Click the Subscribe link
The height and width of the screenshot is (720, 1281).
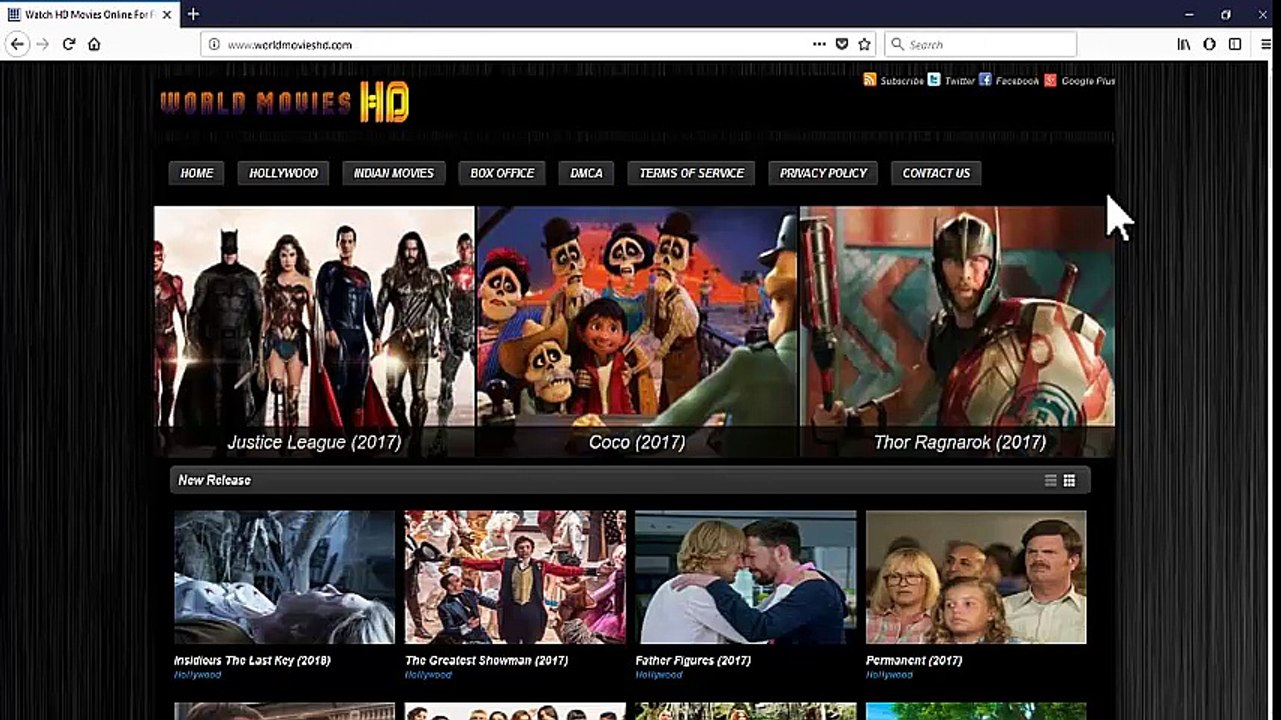[902, 81]
